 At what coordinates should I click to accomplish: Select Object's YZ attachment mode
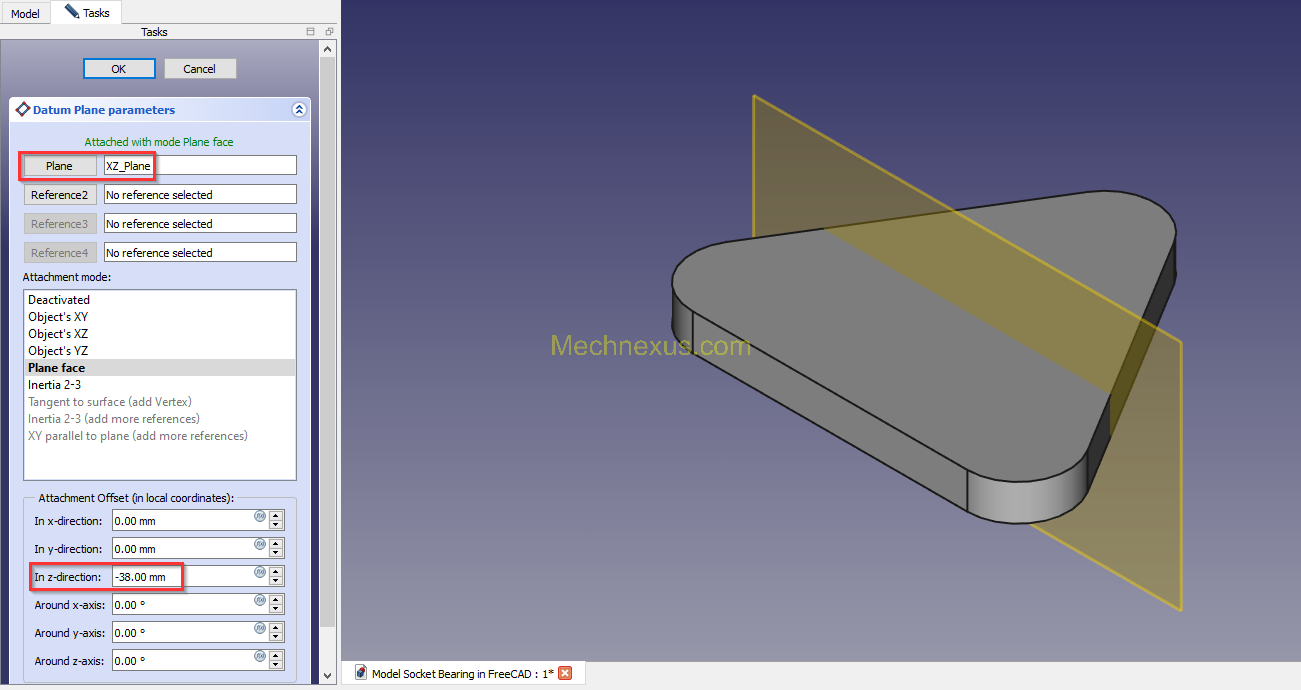point(160,351)
